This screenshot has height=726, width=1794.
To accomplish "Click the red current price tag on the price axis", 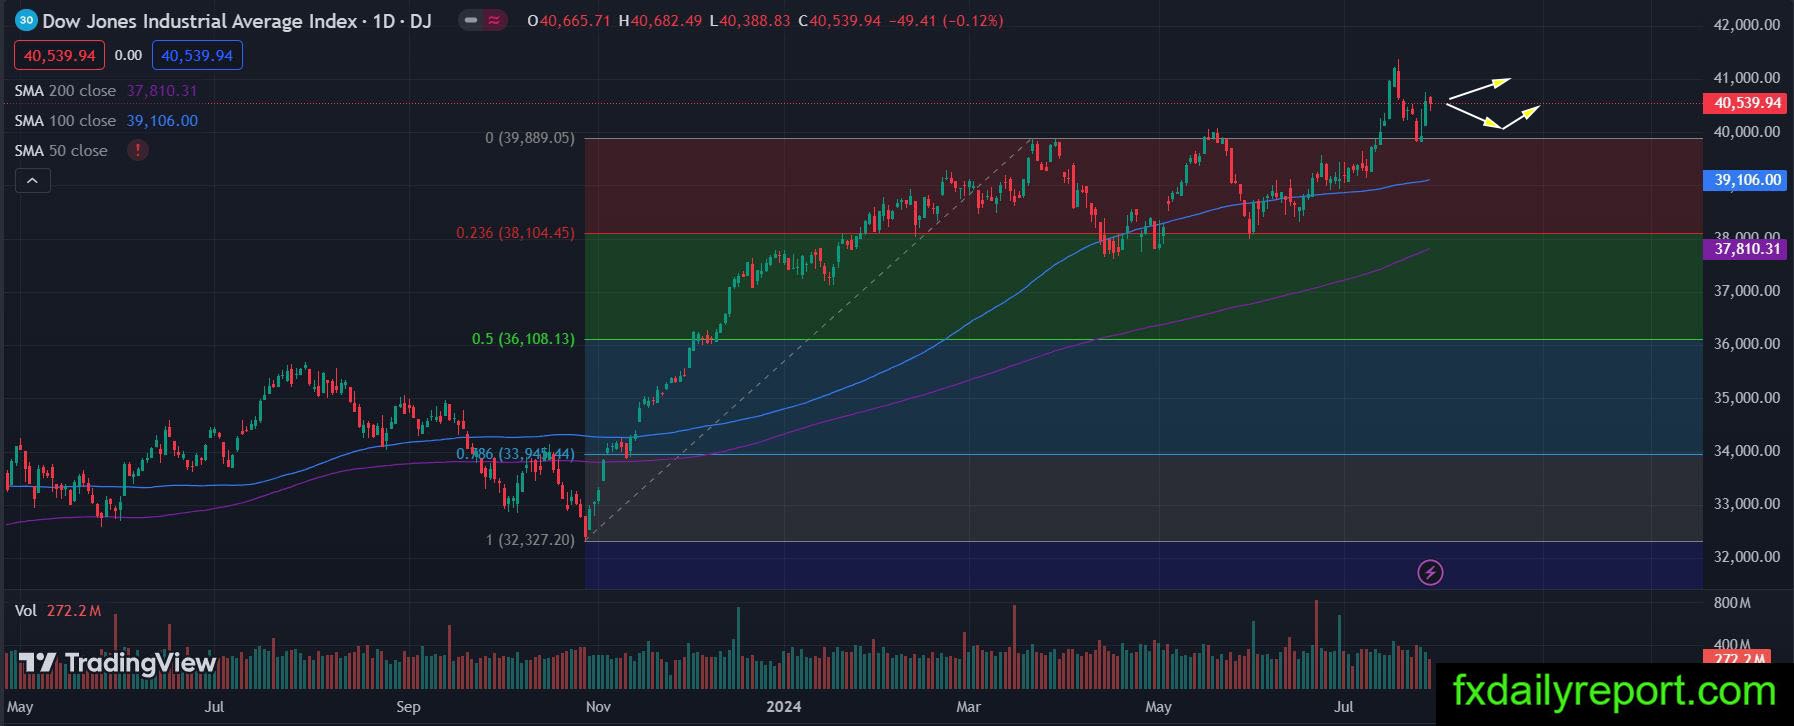I will coord(1744,103).
